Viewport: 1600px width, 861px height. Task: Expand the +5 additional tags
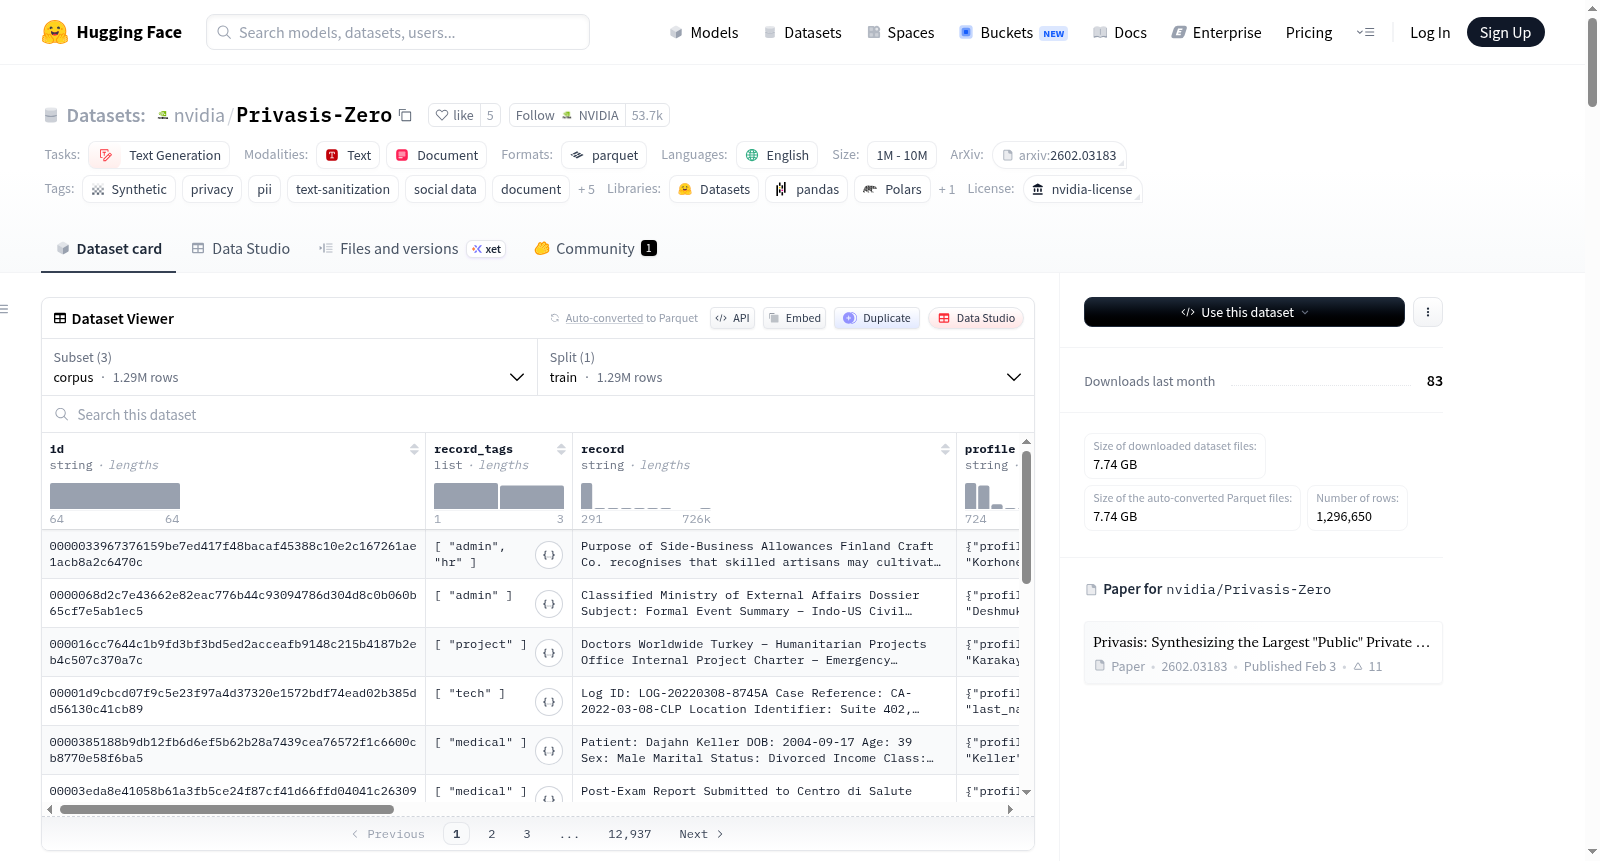tap(586, 189)
